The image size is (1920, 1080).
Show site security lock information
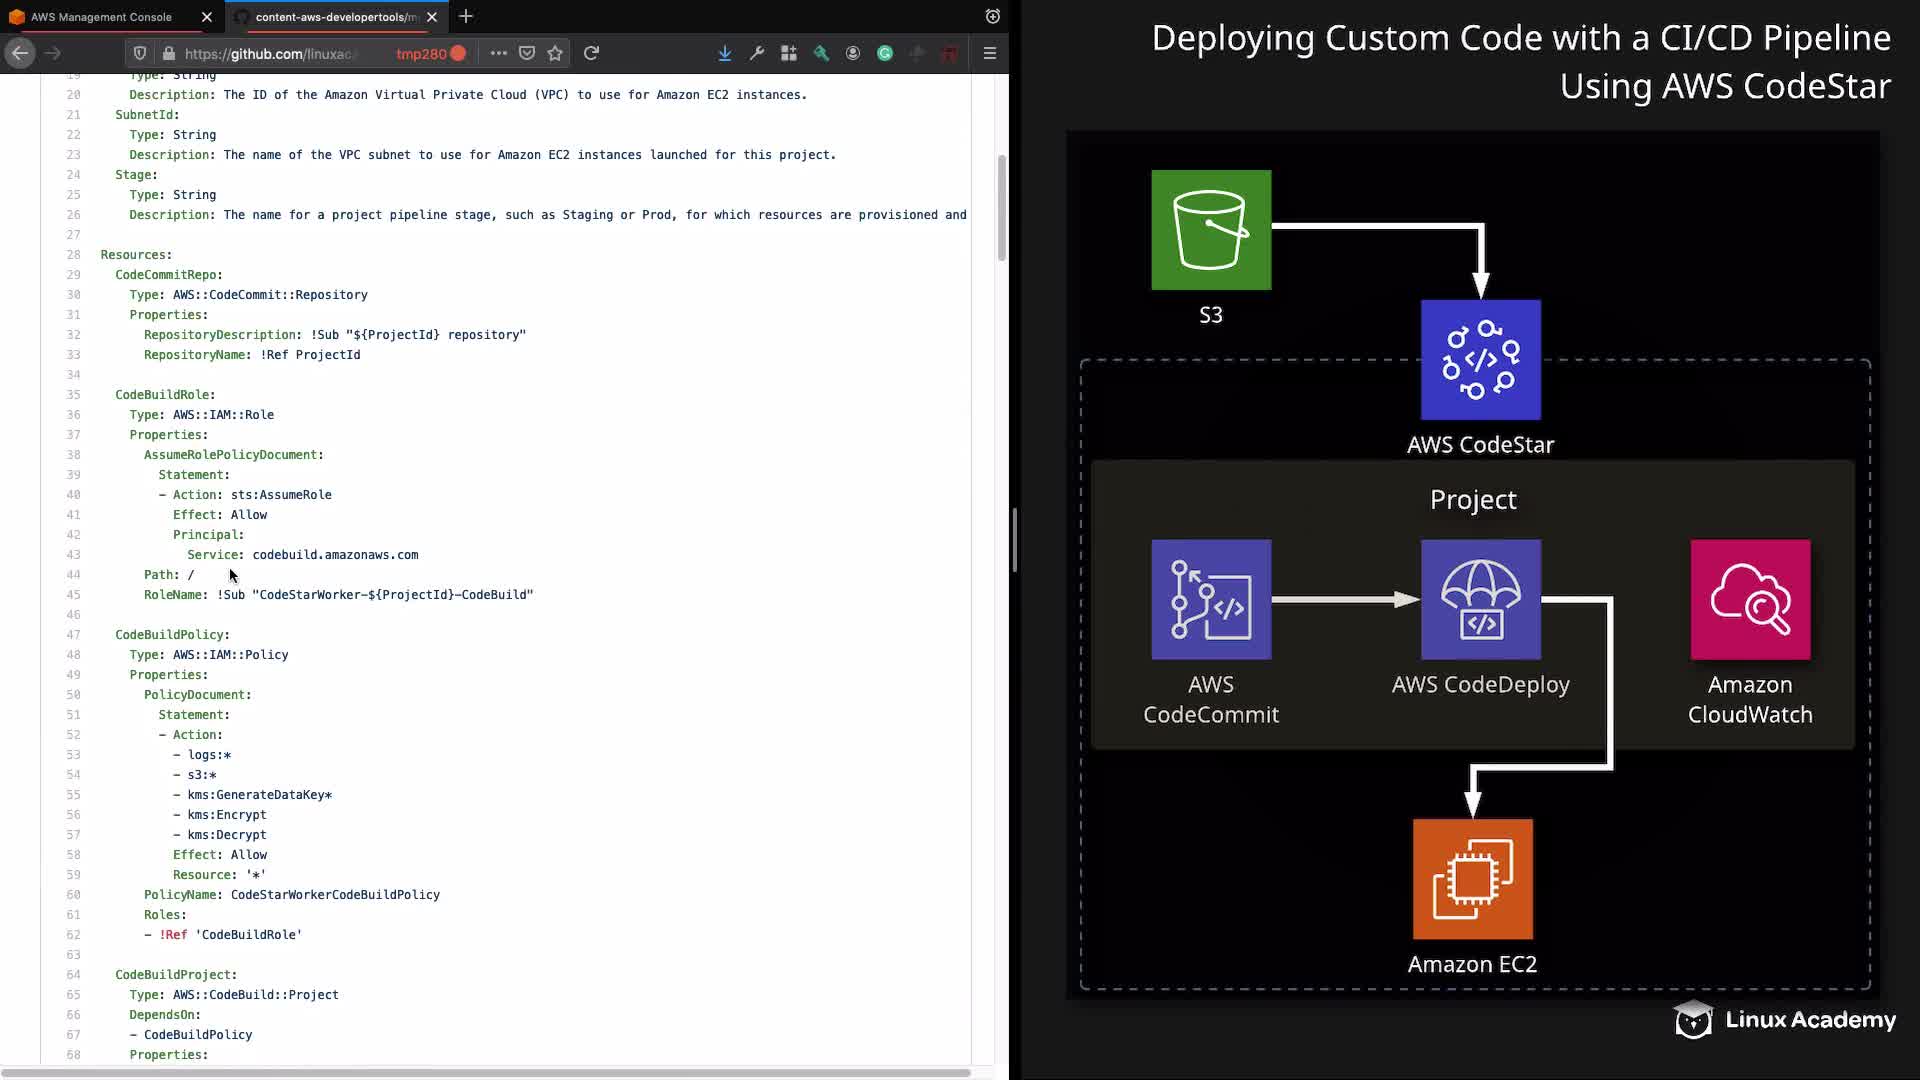pyautogui.click(x=168, y=53)
